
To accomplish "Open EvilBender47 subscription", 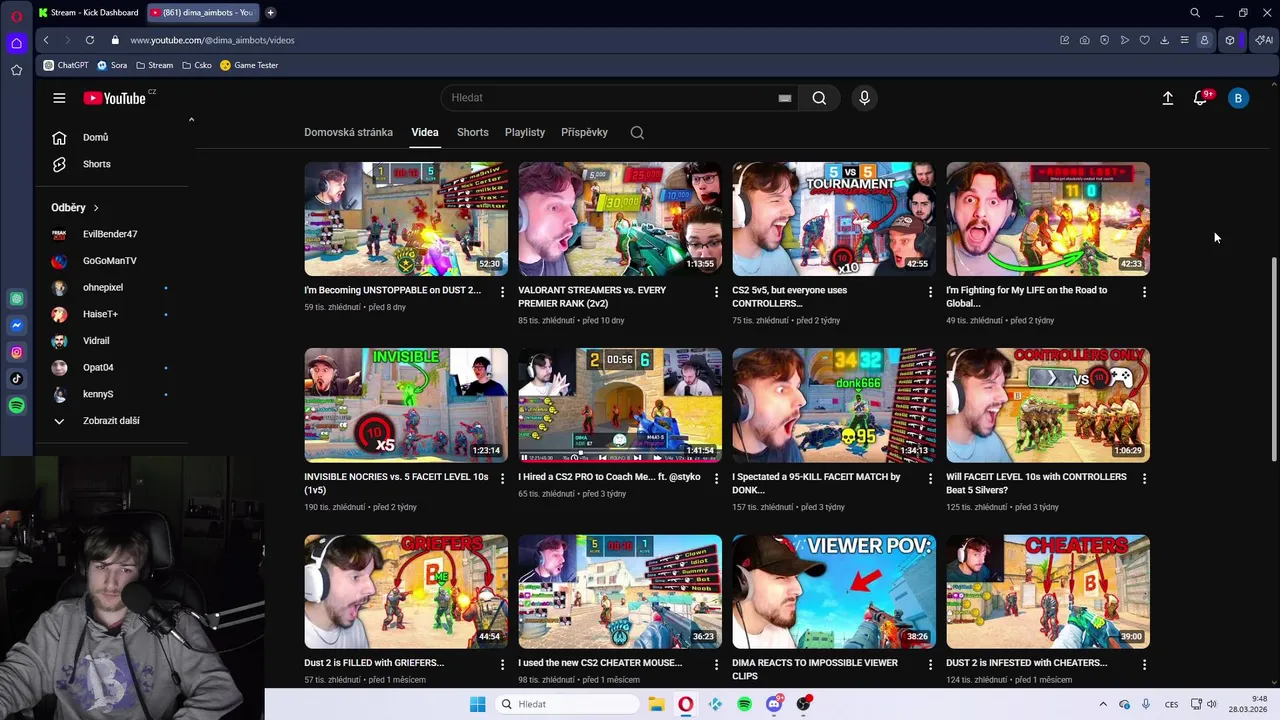I will coord(112,234).
